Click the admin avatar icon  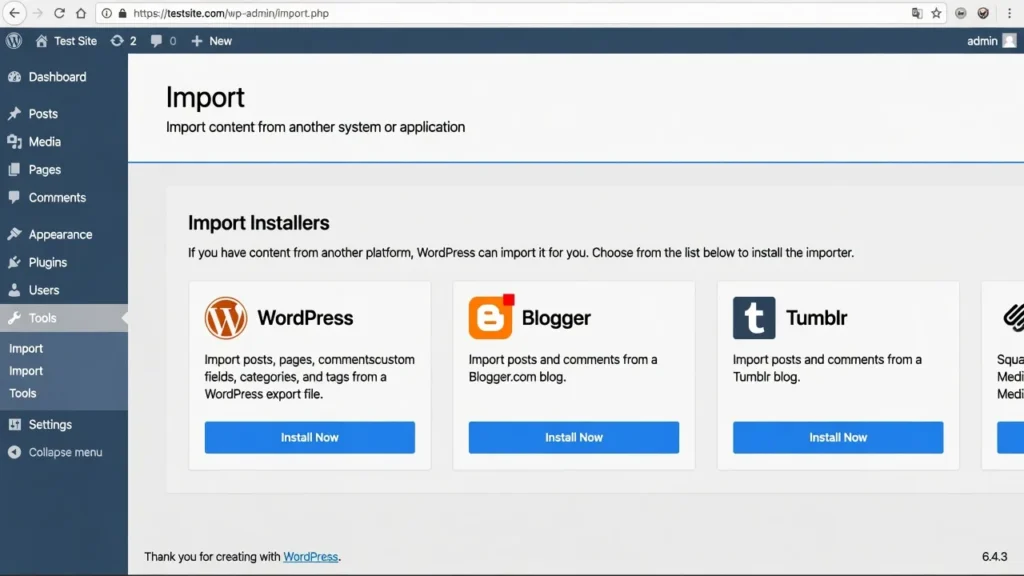click(x=1010, y=40)
